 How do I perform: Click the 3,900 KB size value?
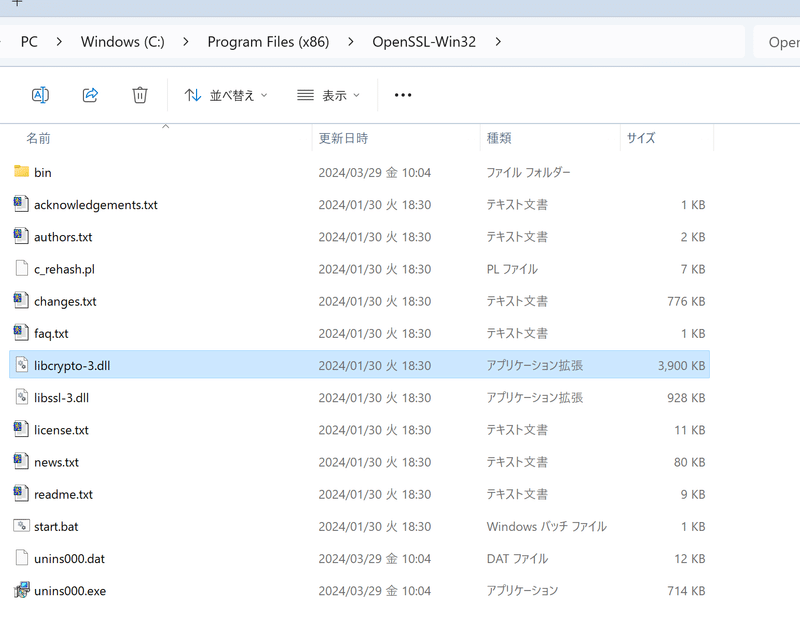coord(681,366)
